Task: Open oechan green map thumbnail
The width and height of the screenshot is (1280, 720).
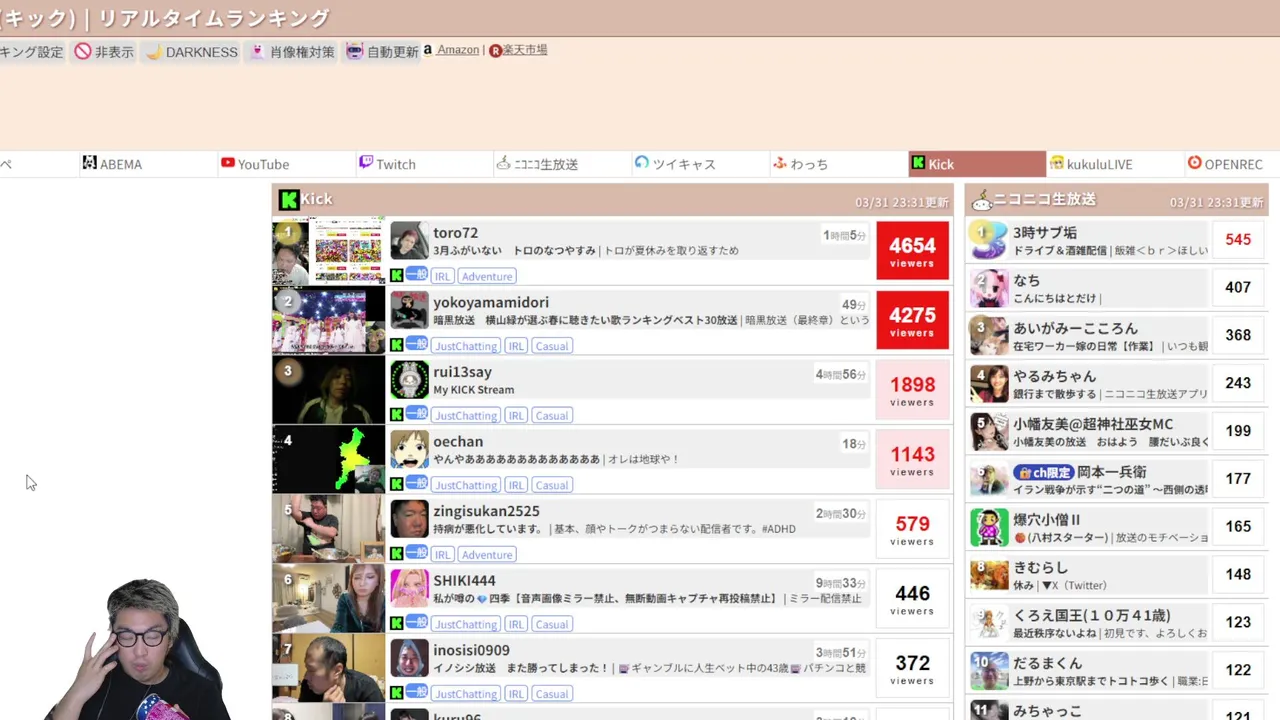Action: (329, 460)
